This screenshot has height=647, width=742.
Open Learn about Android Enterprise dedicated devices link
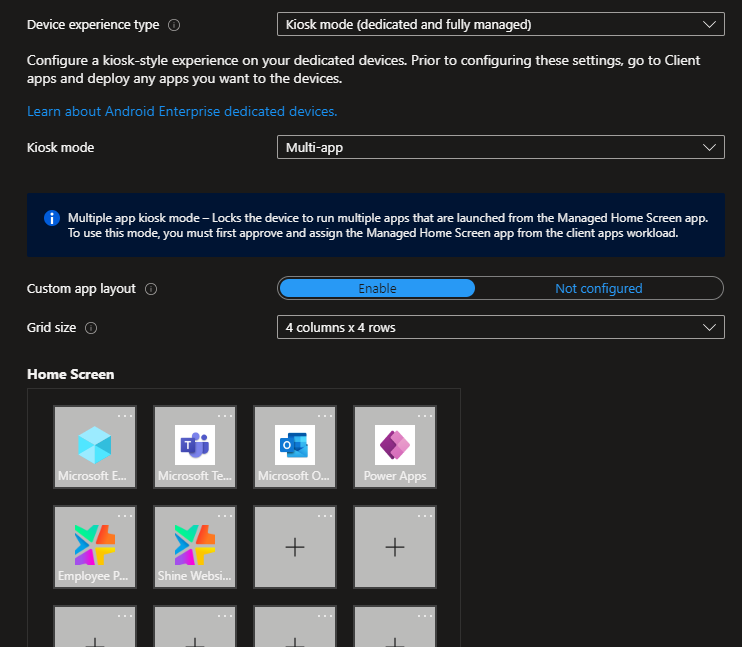[182, 111]
